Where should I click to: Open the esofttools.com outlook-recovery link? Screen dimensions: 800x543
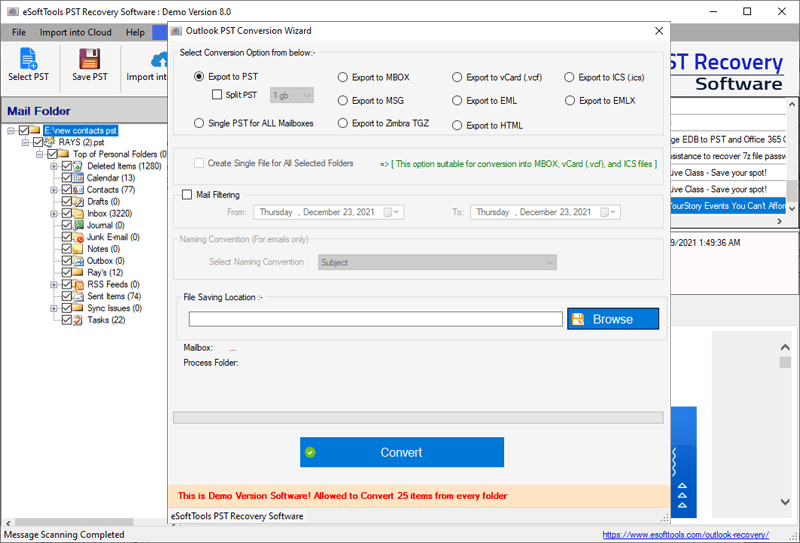[685, 534]
